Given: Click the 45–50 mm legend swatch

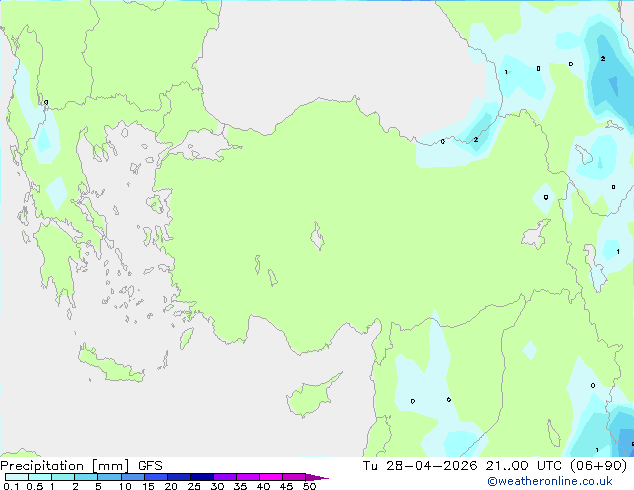Looking at the screenshot, I should (x=294, y=477).
